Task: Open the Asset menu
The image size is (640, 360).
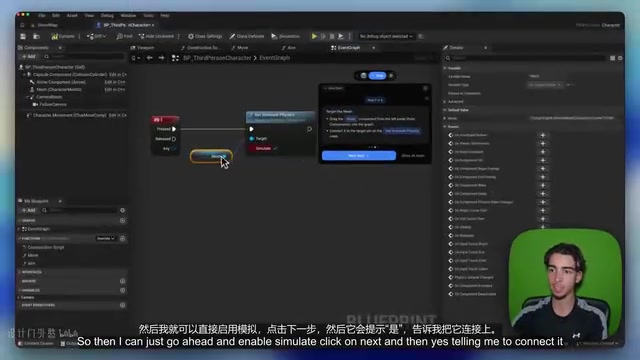Action: pos(72,16)
